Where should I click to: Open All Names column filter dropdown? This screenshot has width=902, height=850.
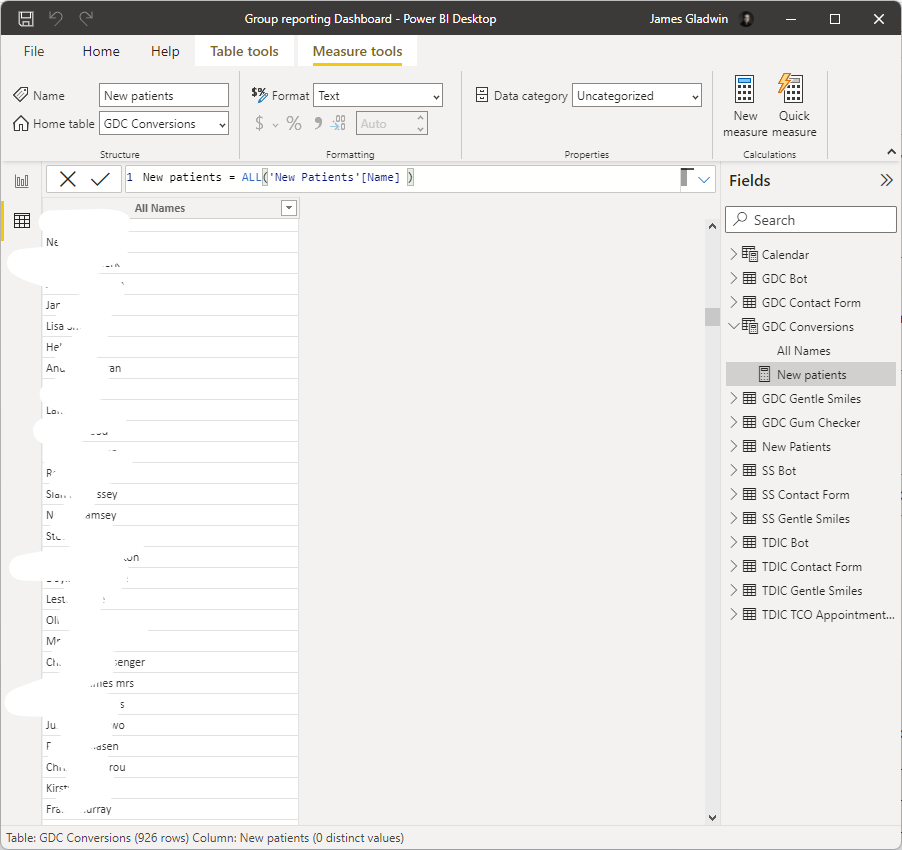click(289, 208)
